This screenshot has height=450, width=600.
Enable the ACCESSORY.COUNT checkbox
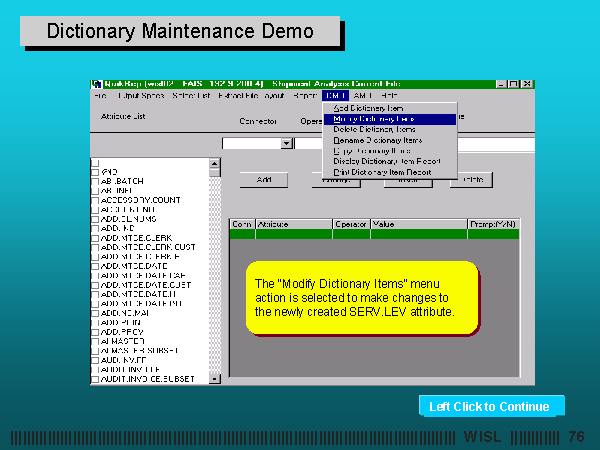pyautogui.click(x=95, y=200)
